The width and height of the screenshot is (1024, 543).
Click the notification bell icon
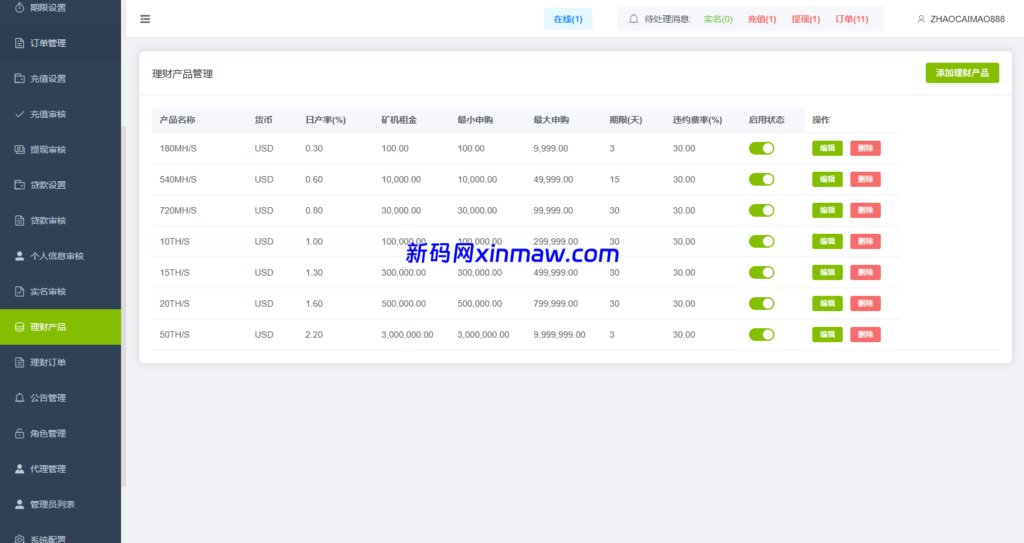click(633, 19)
